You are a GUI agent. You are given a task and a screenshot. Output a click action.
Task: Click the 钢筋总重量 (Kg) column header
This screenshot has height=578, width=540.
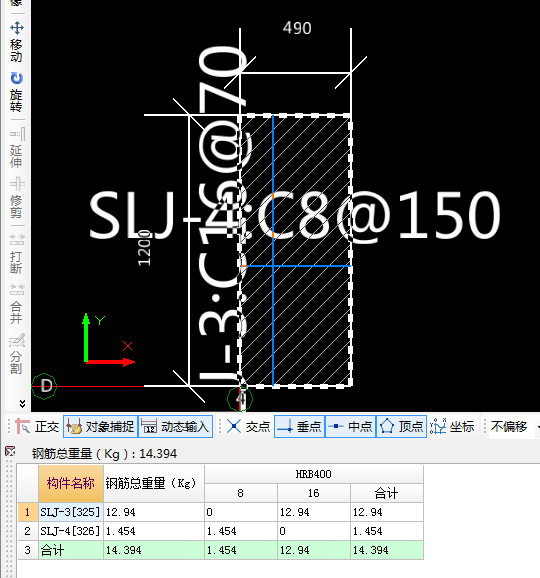point(154,483)
